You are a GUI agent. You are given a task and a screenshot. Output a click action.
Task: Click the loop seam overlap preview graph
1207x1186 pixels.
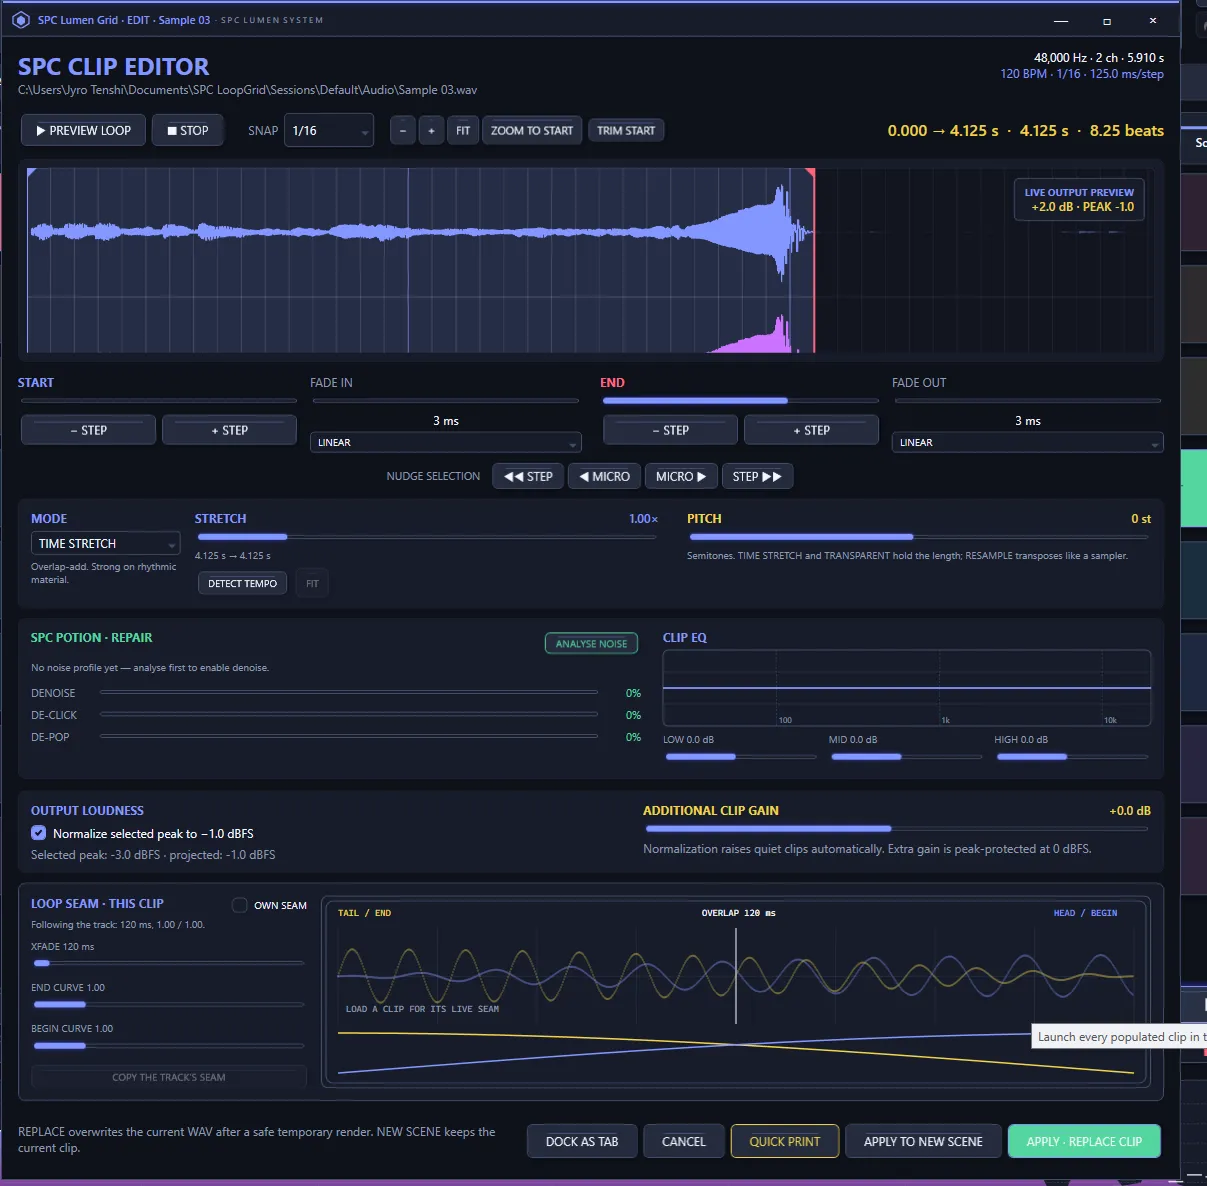click(736, 992)
